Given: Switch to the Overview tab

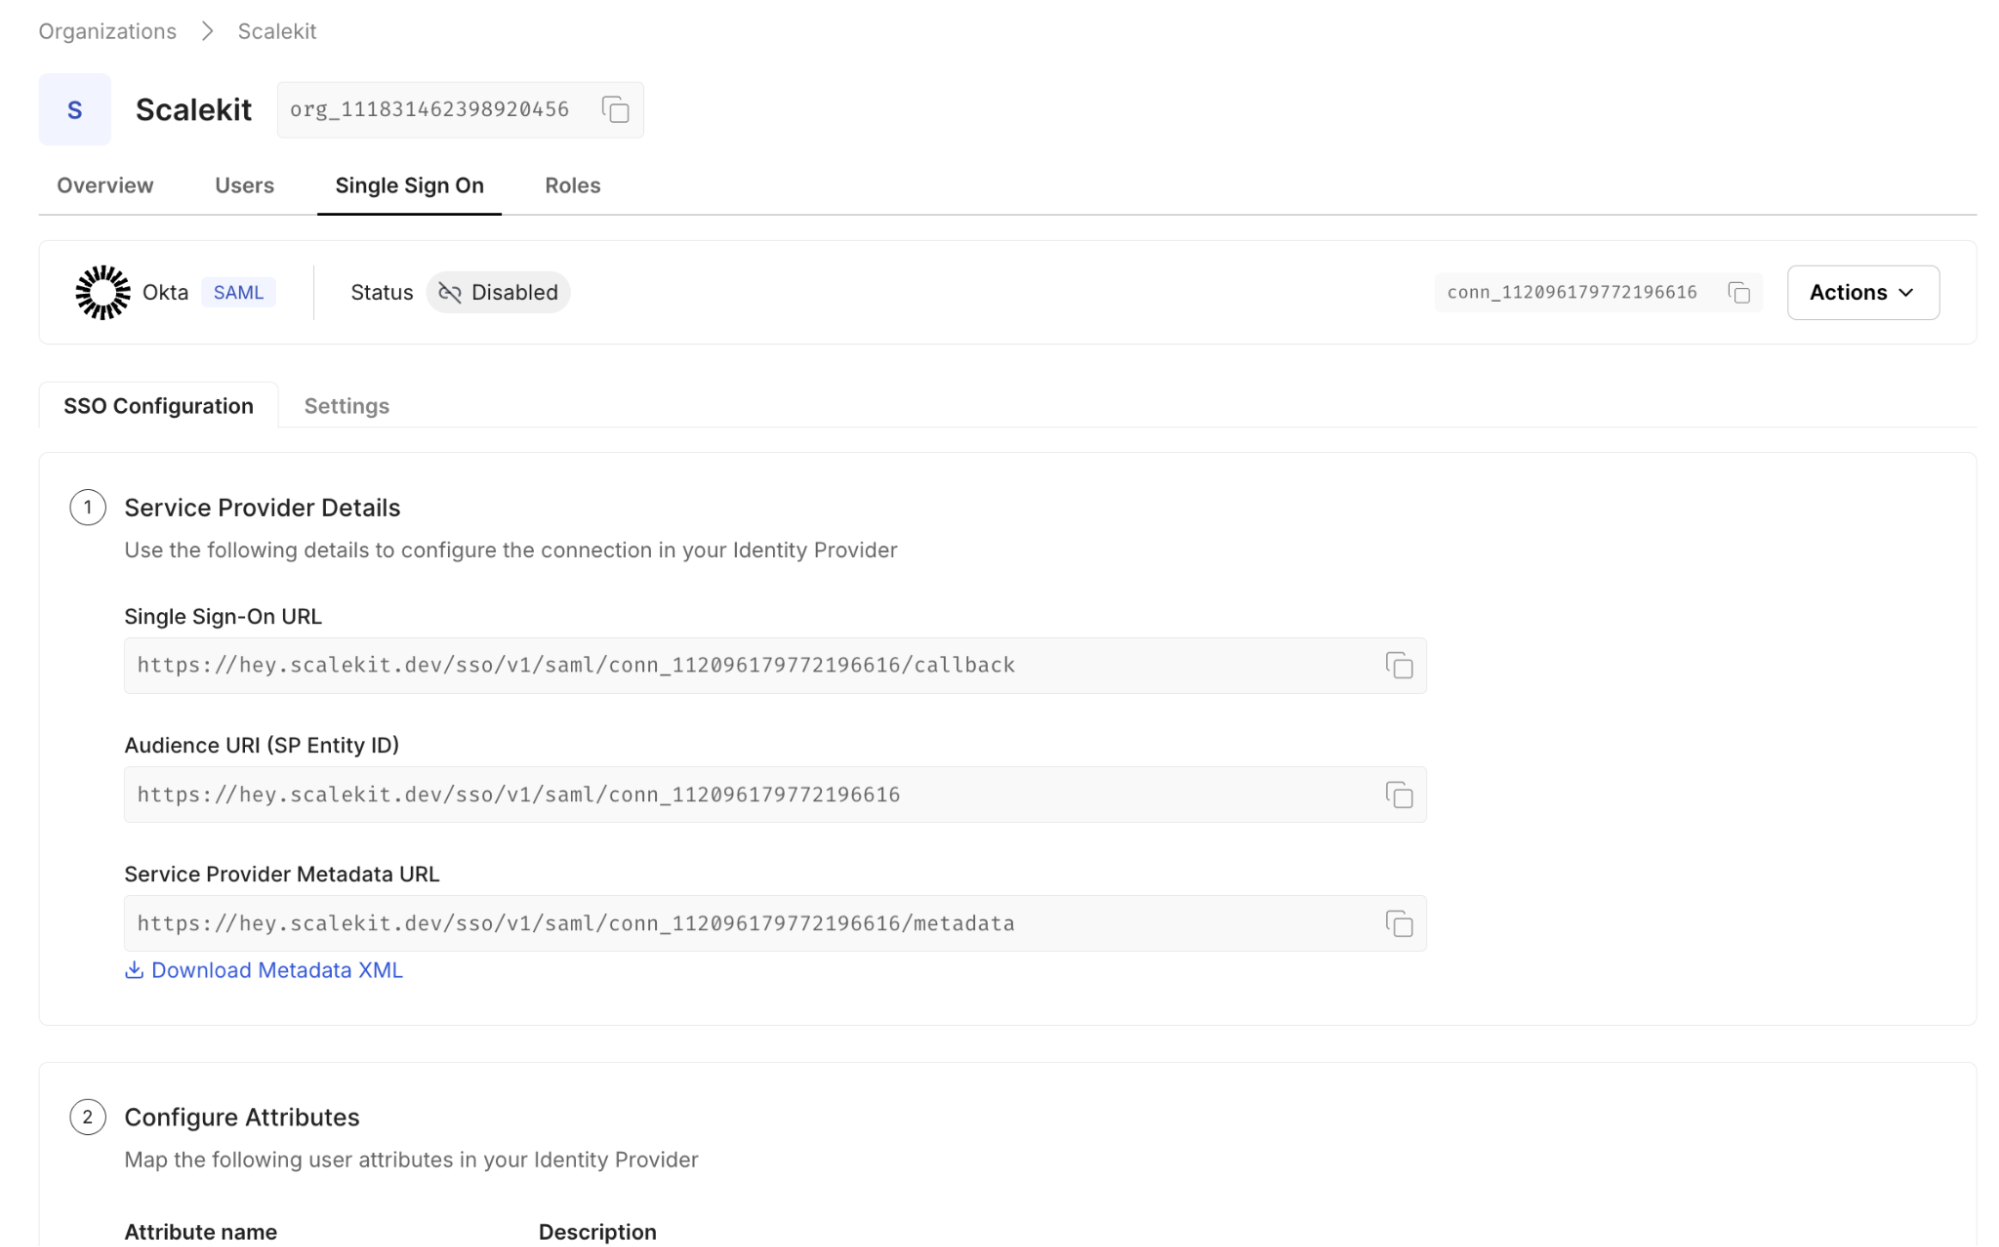Looking at the screenshot, I should (x=105, y=185).
